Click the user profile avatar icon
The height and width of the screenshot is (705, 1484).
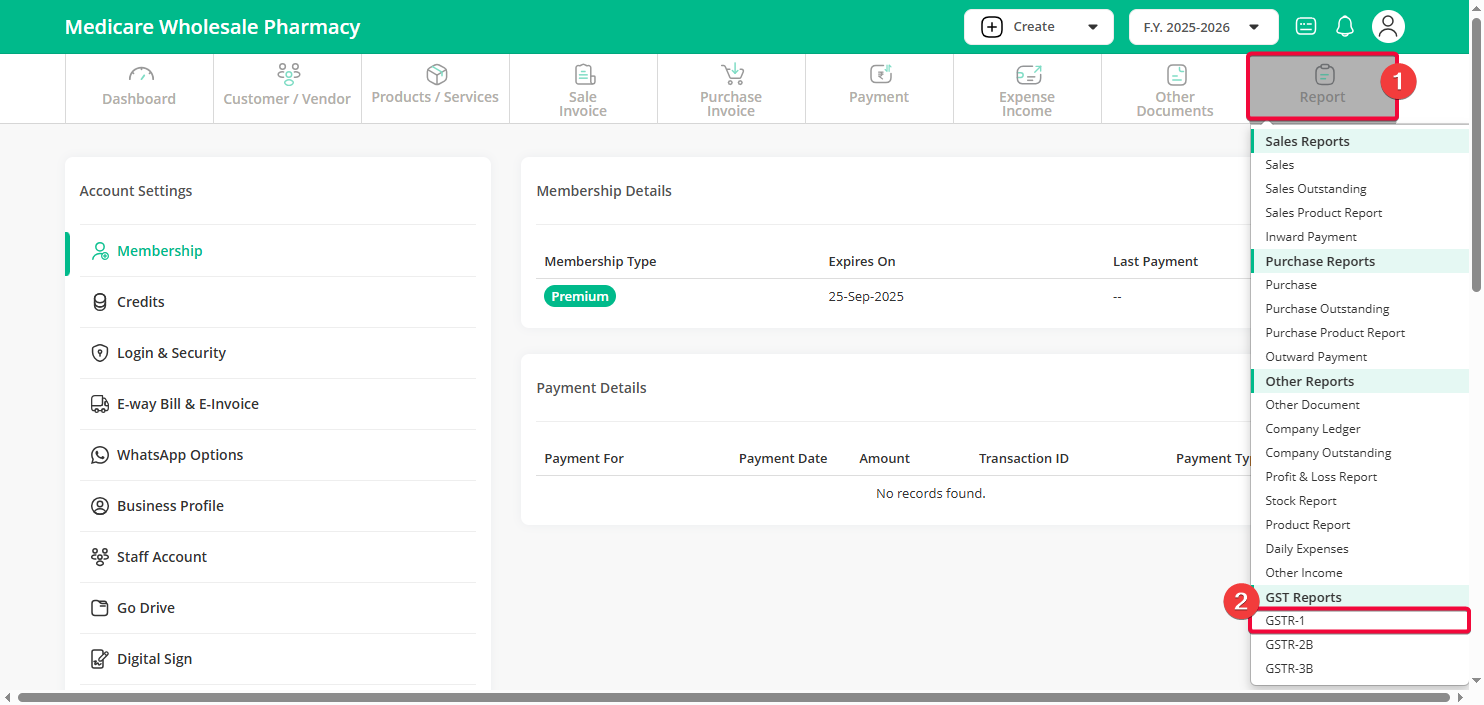[1388, 27]
